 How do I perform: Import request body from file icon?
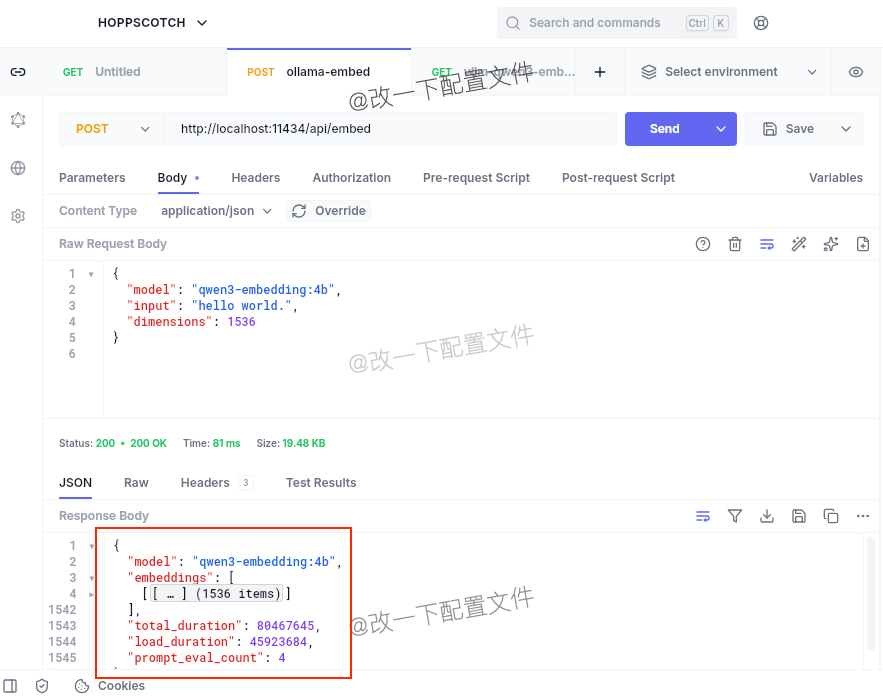point(863,244)
